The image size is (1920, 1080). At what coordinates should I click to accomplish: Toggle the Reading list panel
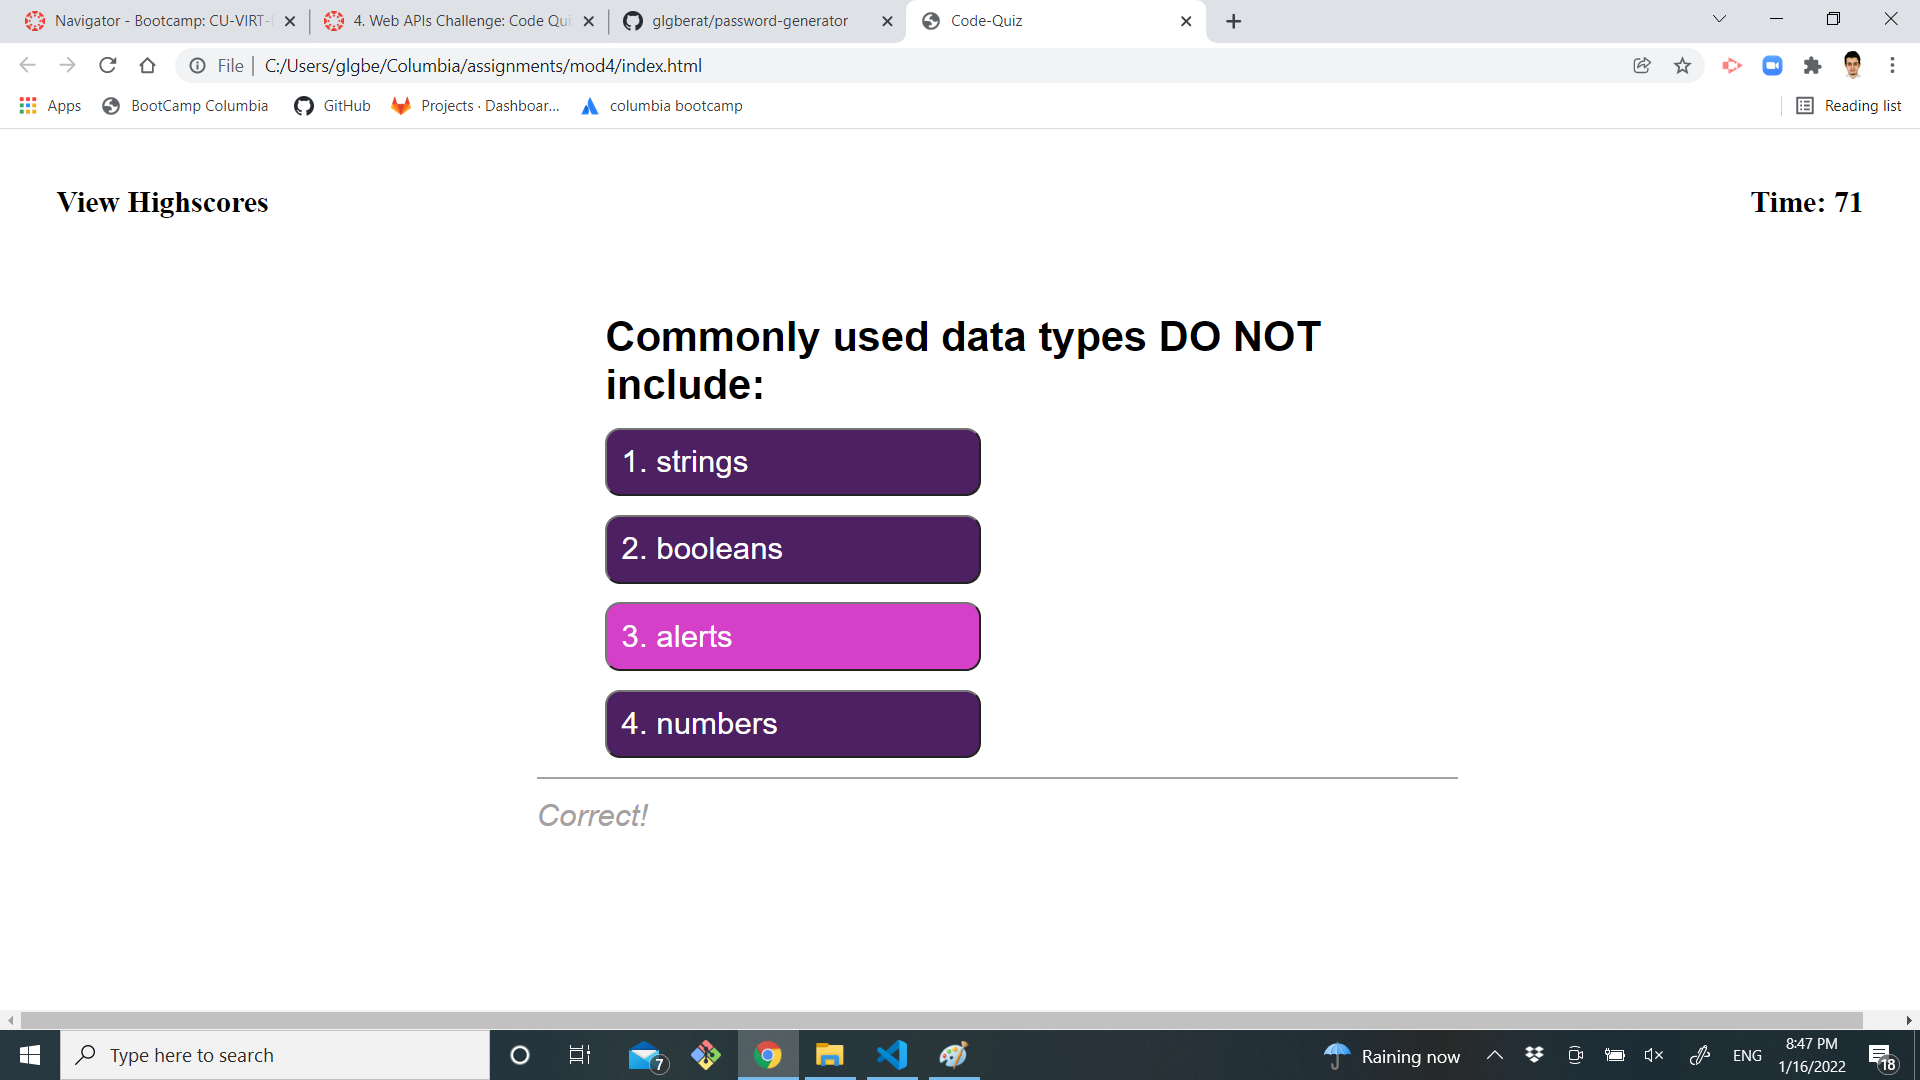[x=1848, y=105]
